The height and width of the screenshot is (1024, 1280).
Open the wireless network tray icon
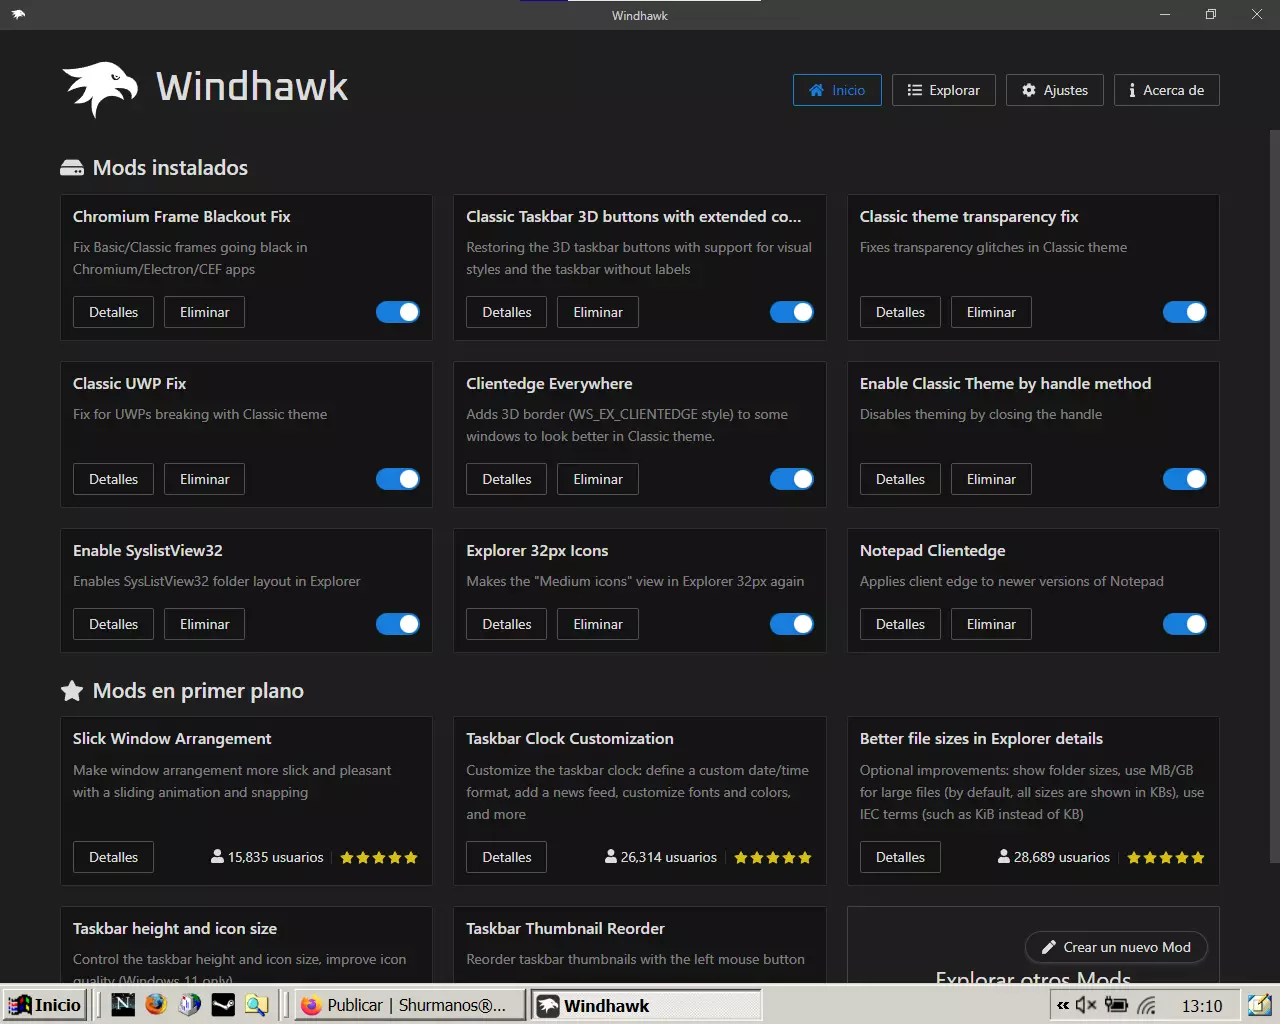tap(1147, 1005)
